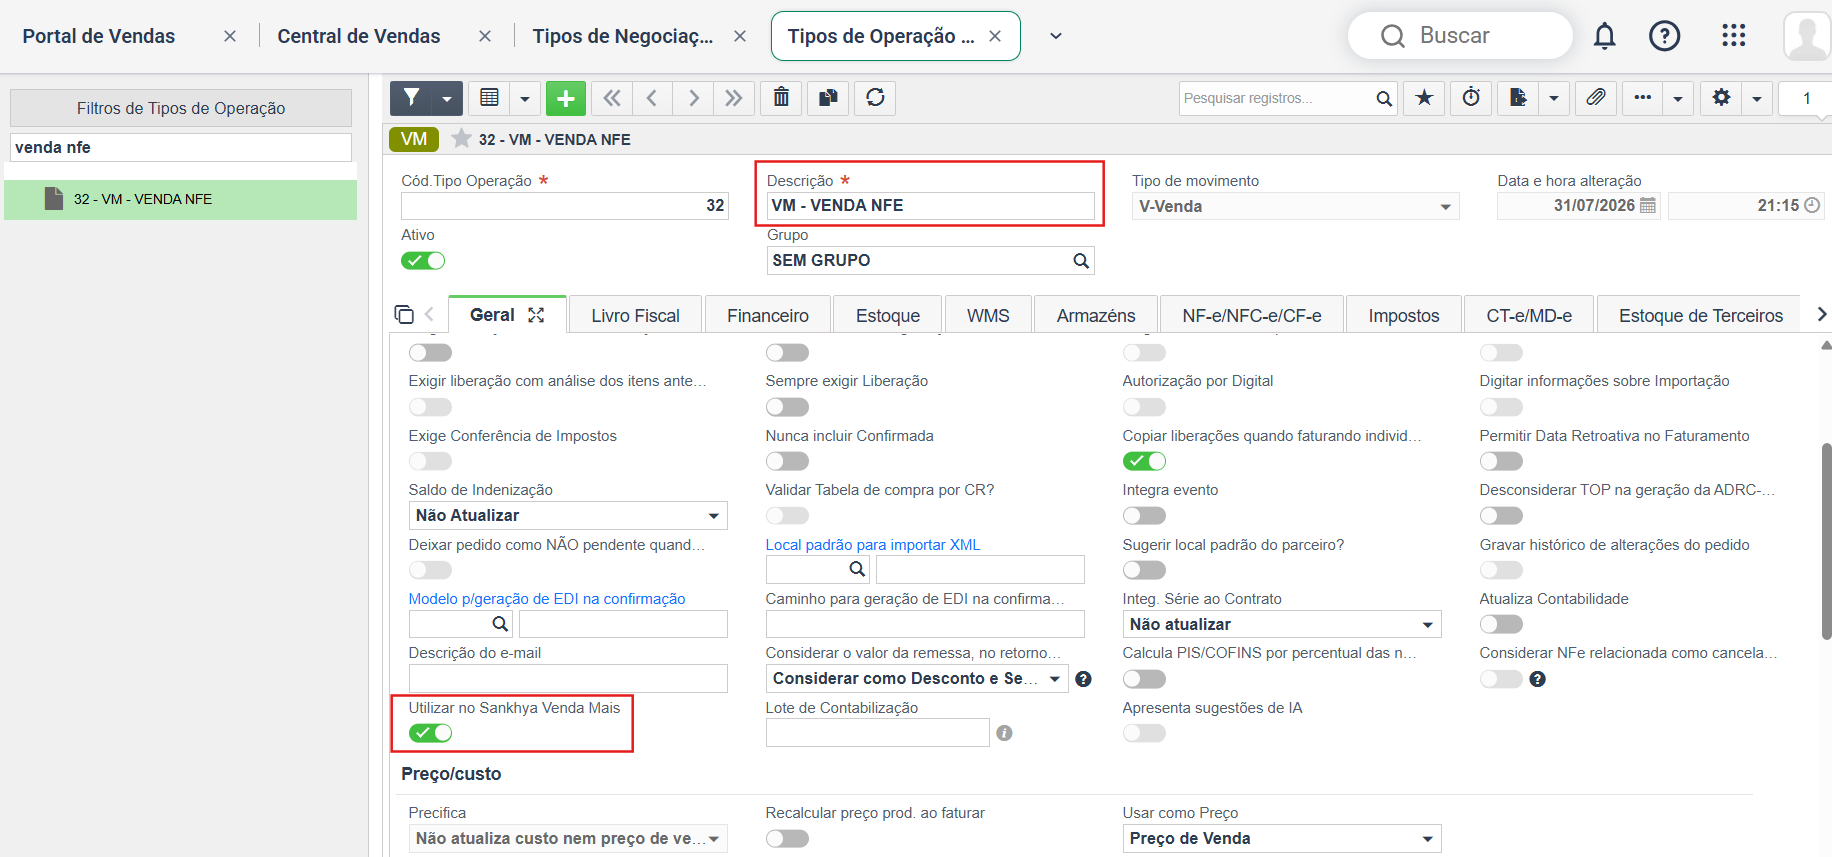Viewport: 1832px width, 857px height.
Task: Duplicate the current record icon
Action: [x=828, y=98]
